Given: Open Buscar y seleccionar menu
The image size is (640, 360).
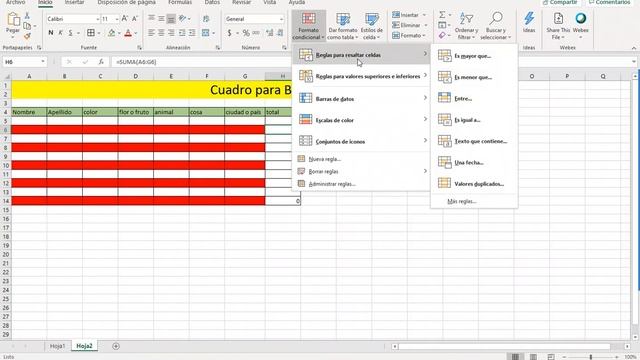Looking at the screenshot, I should pyautogui.click(x=496, y=26).
